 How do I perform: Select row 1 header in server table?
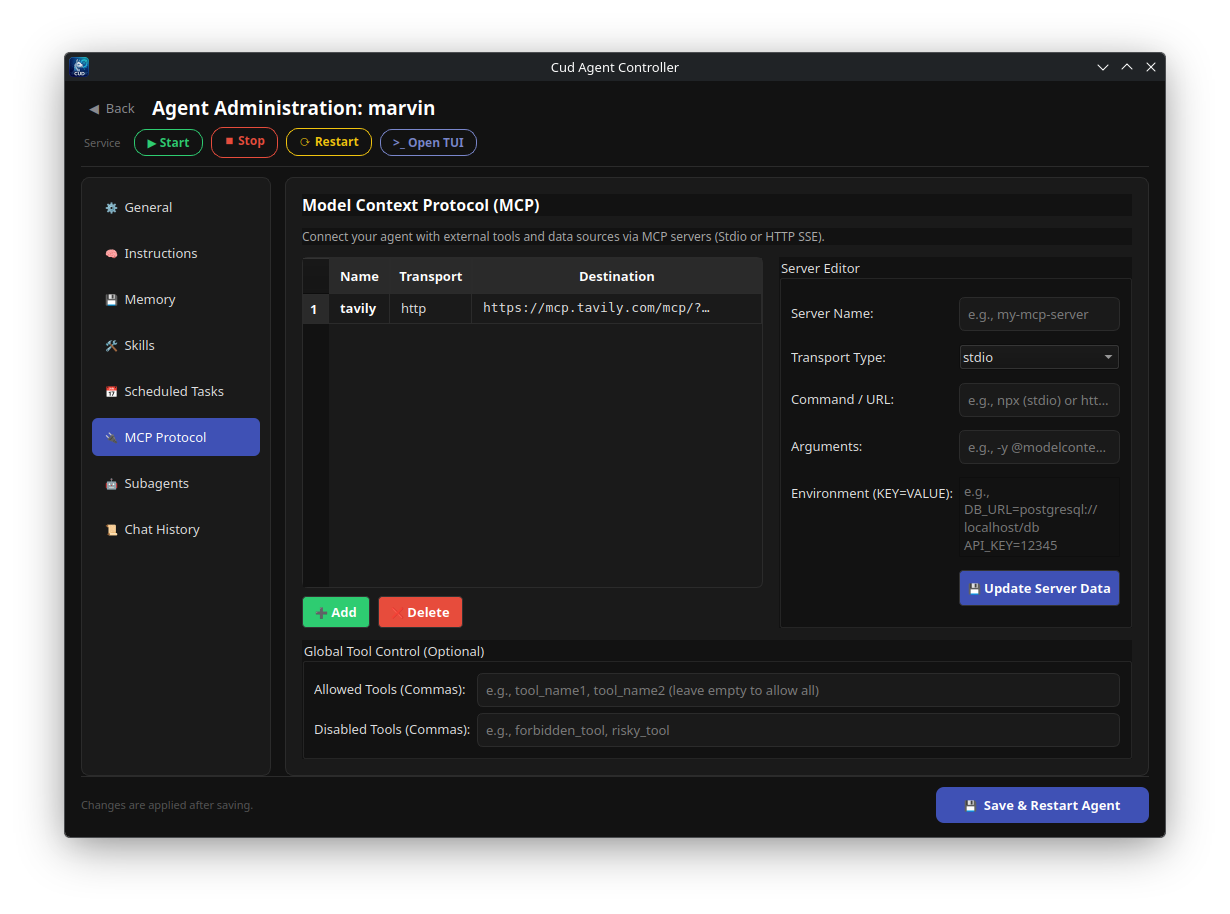(x=316, y=309)
